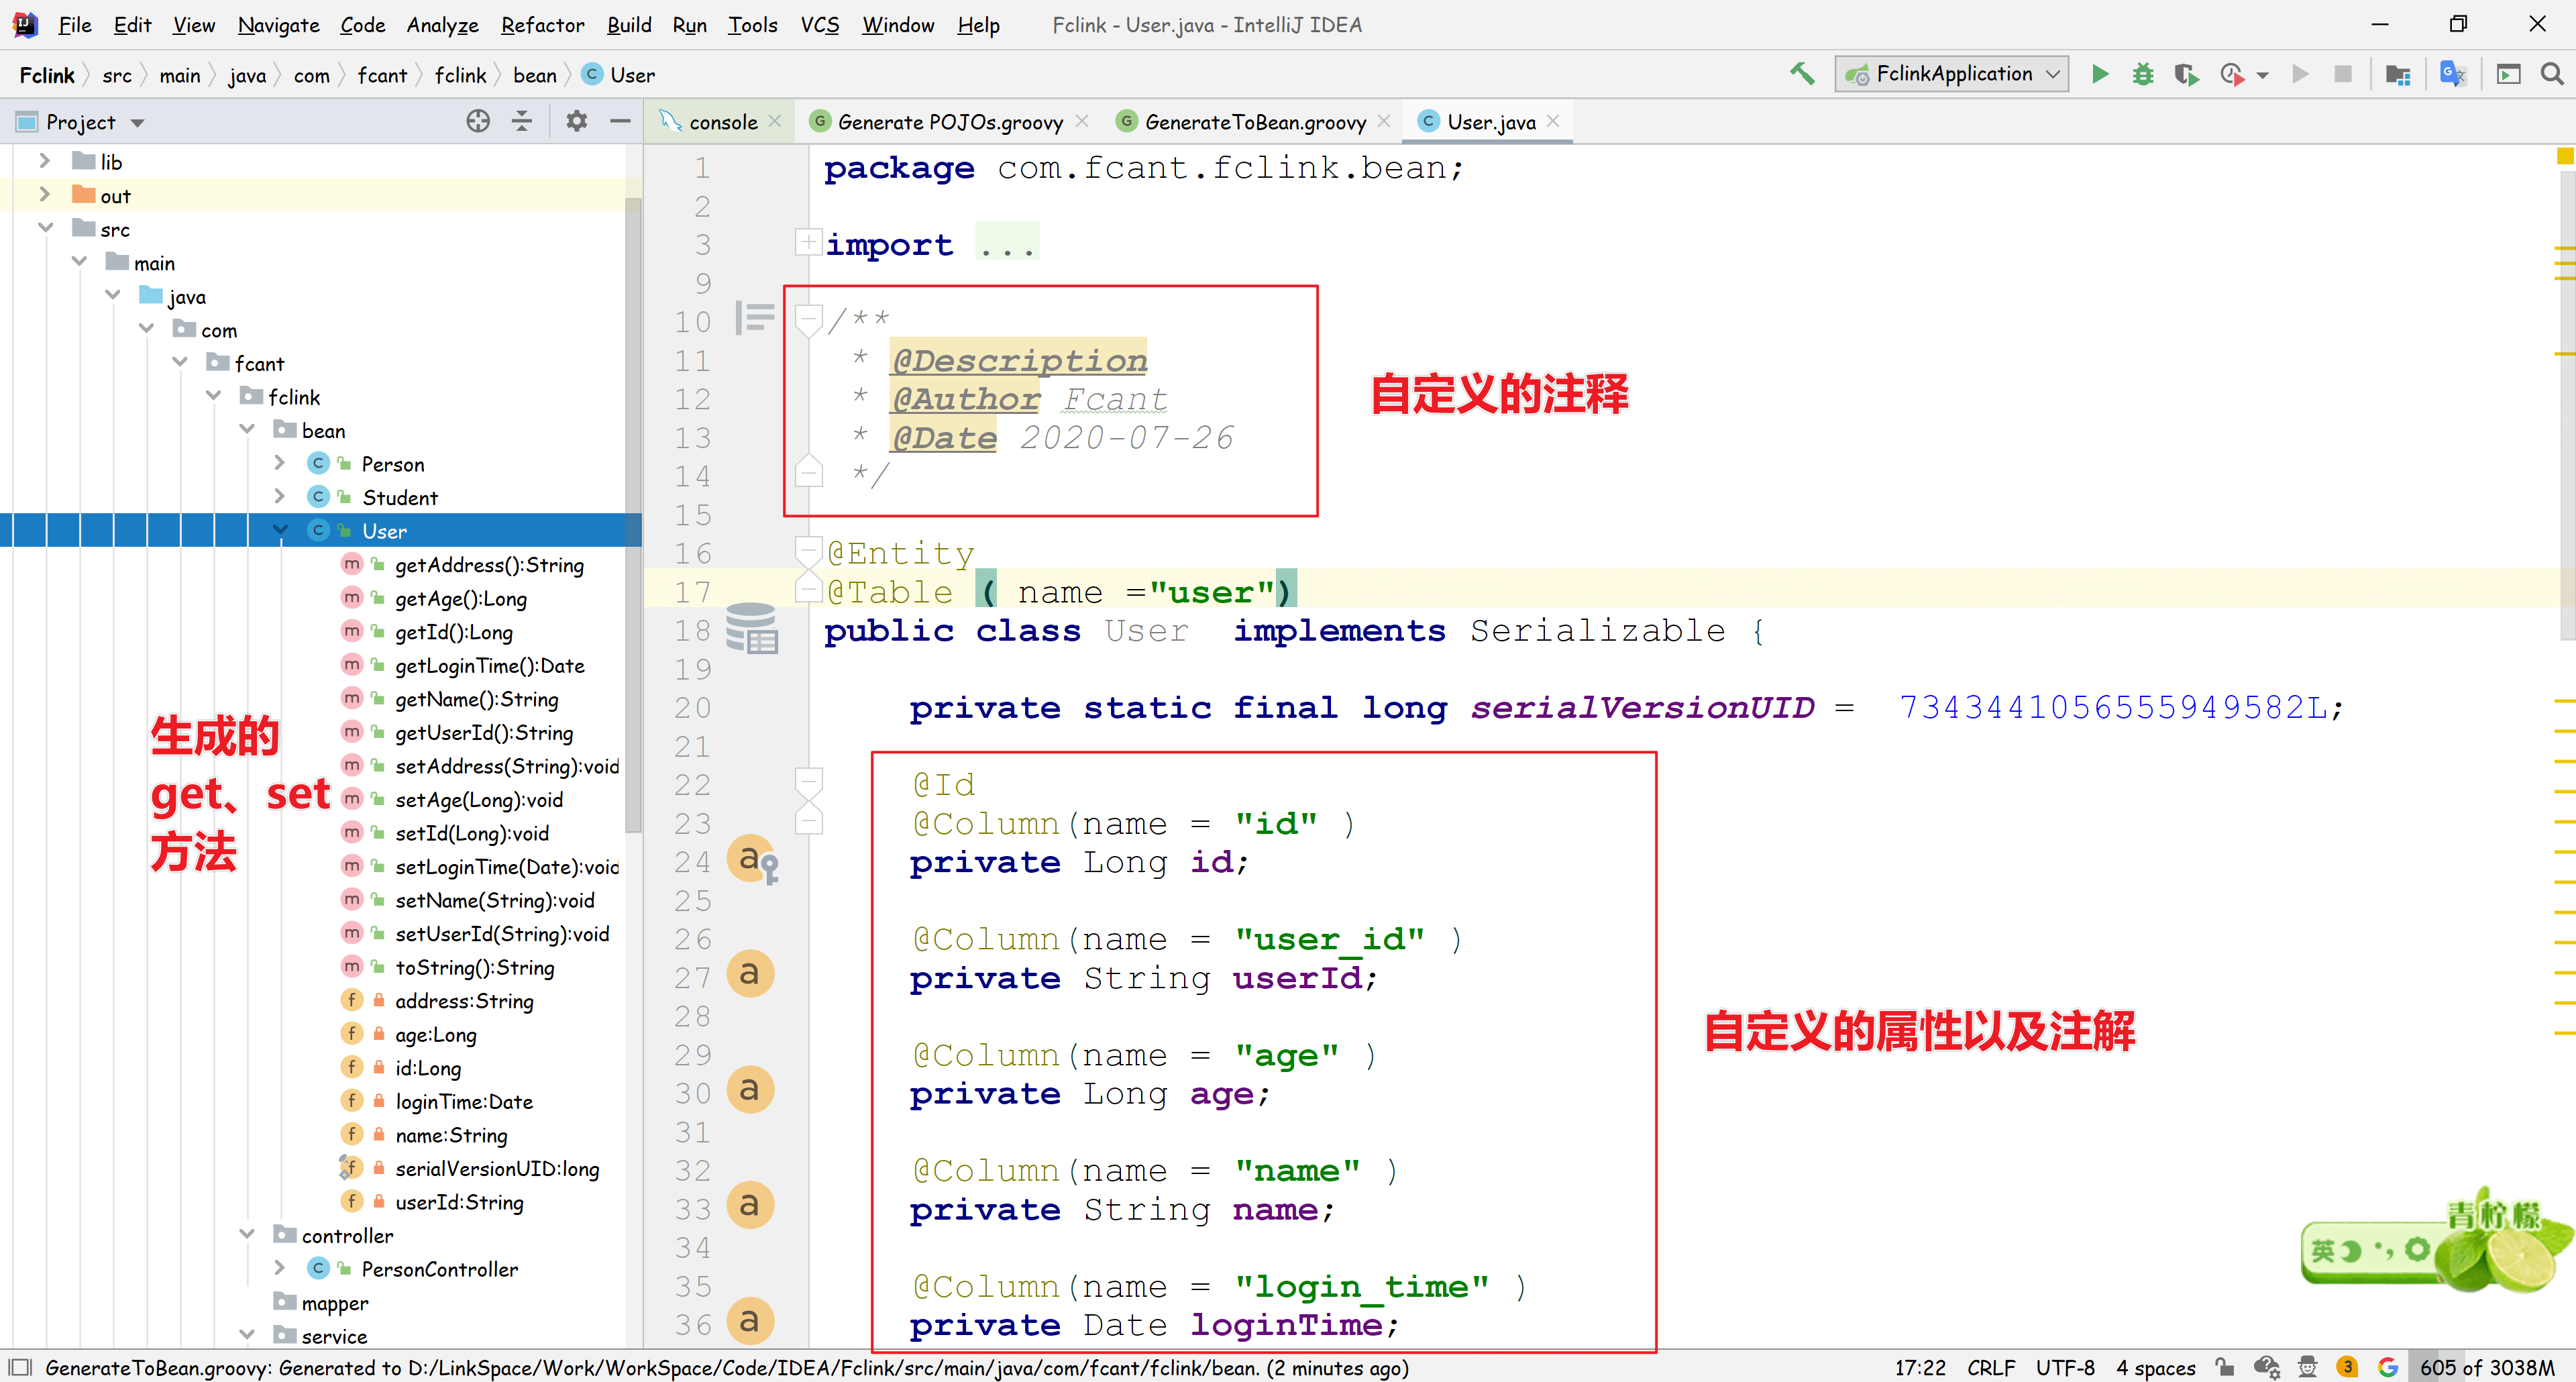2576x1382 pixels.
Task: Open the Search Everywhere magnifier icon
Action: pos(2551,74)
